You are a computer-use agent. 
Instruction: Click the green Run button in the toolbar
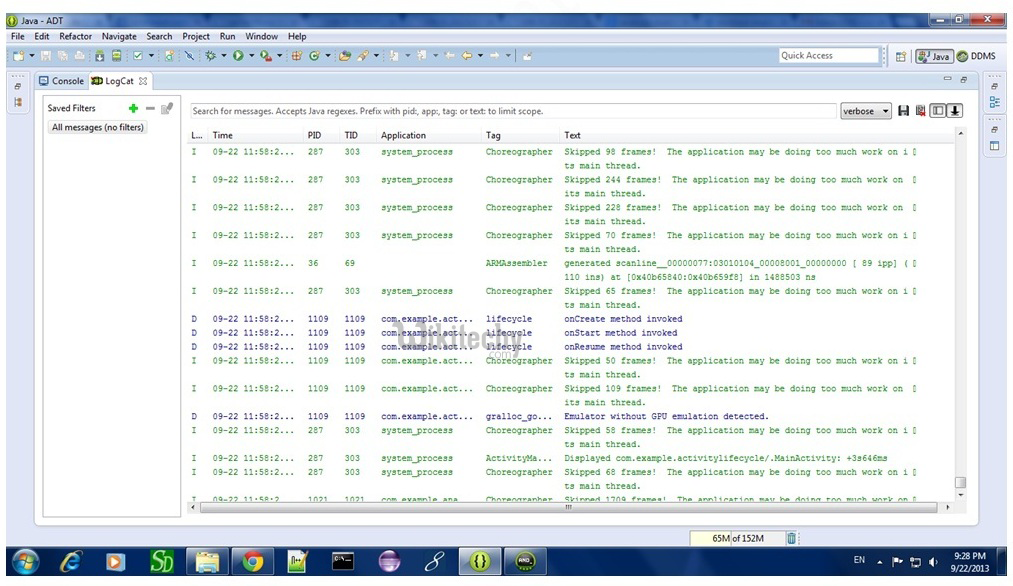pos(239,56)
